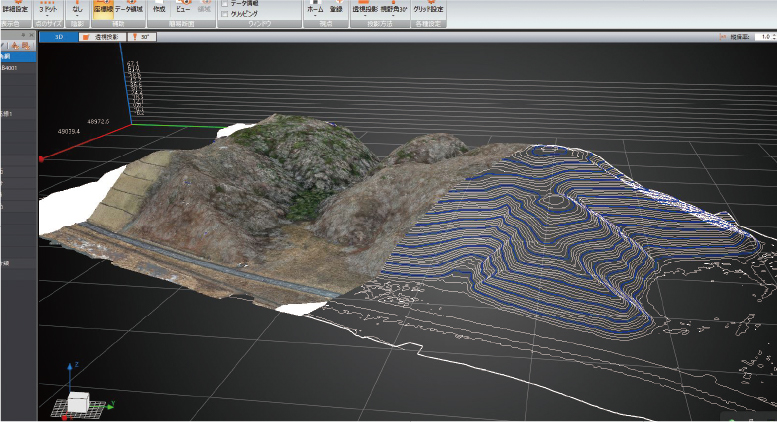Open グリッド設定 grid settings
Viewport: 777px width, 422px height.
click(x=429, y=9)
